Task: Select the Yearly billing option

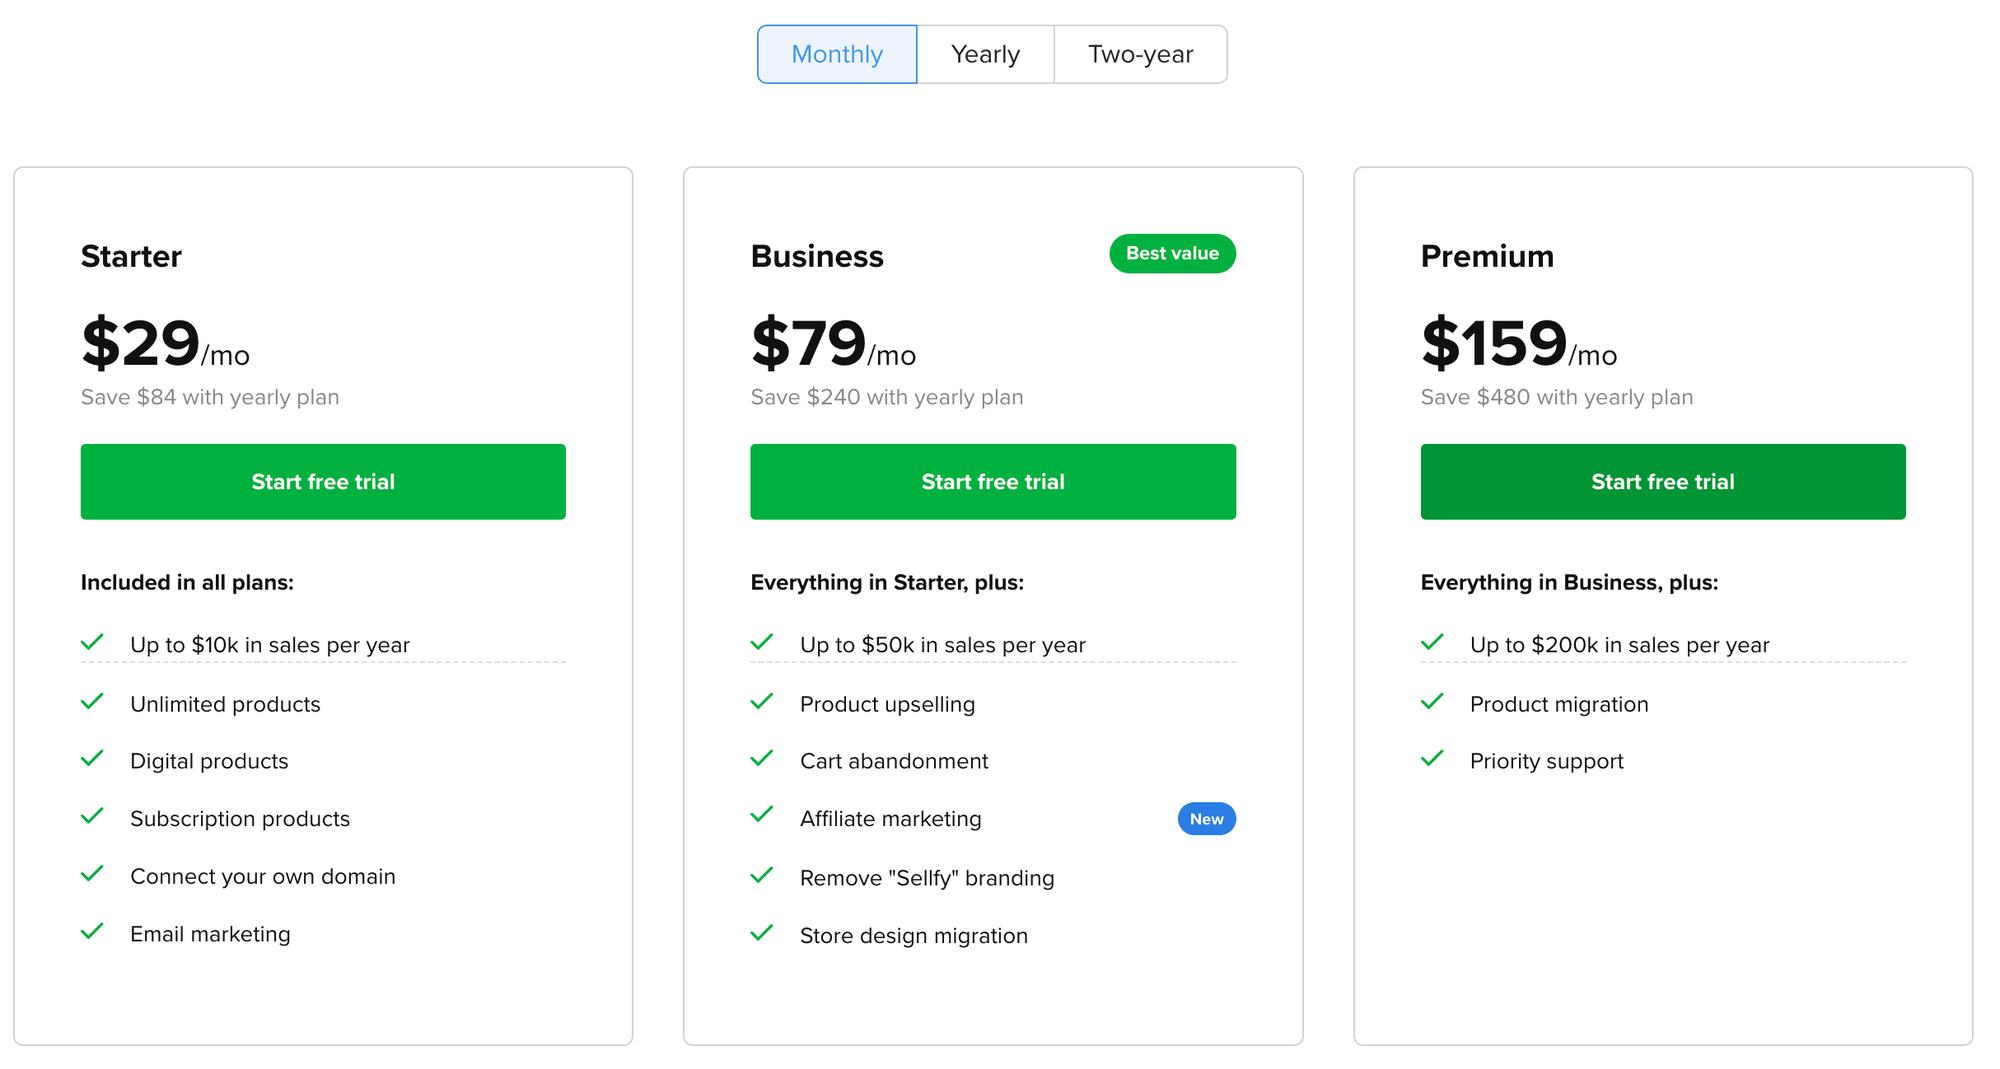Action: tap(985, 54)
